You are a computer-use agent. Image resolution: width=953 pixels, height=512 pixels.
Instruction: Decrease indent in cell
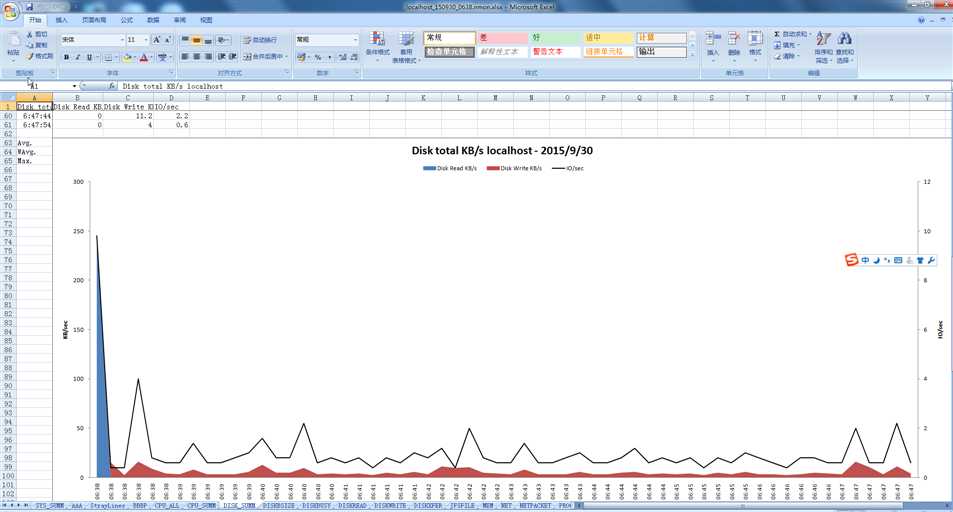coord(221,57)
